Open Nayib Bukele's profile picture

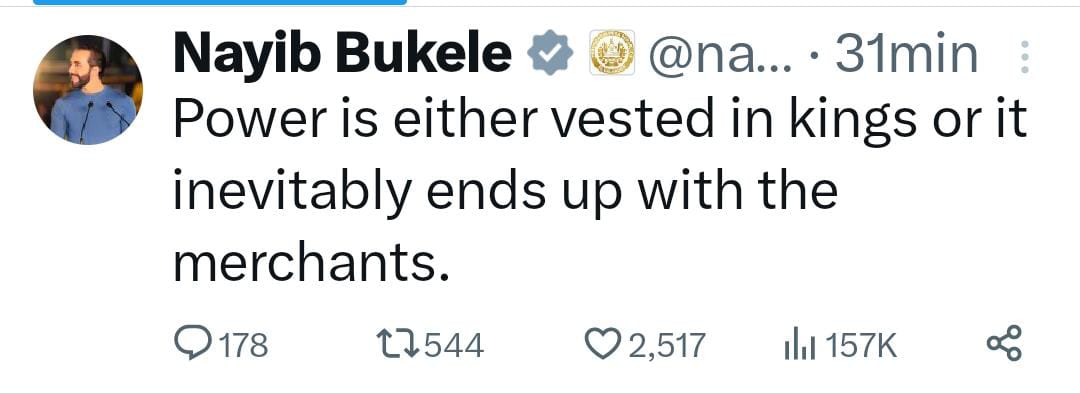tap(87, 90)
